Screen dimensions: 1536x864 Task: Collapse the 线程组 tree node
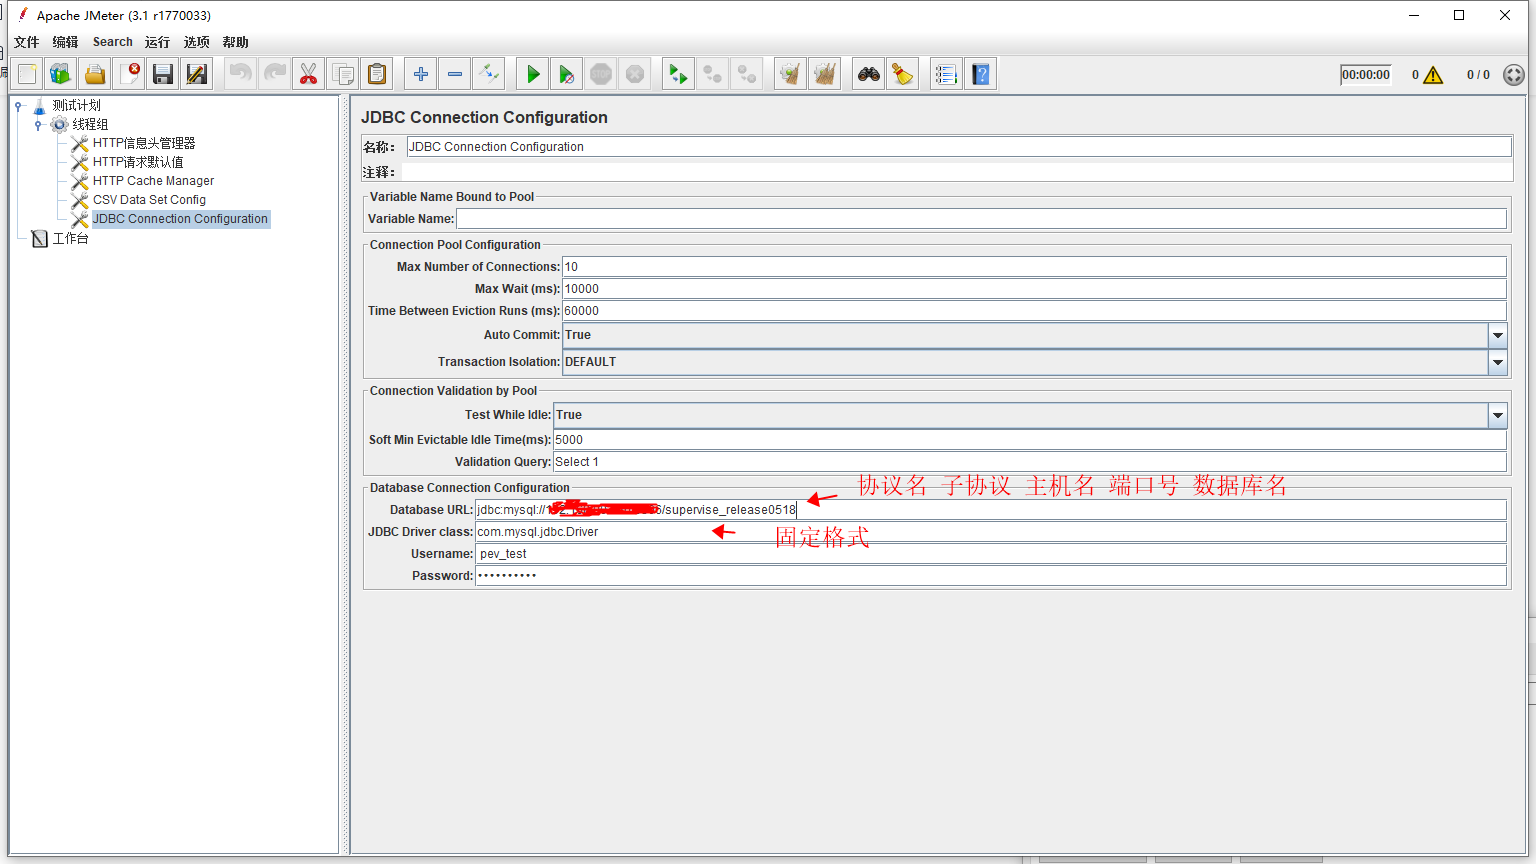[38, 125]
